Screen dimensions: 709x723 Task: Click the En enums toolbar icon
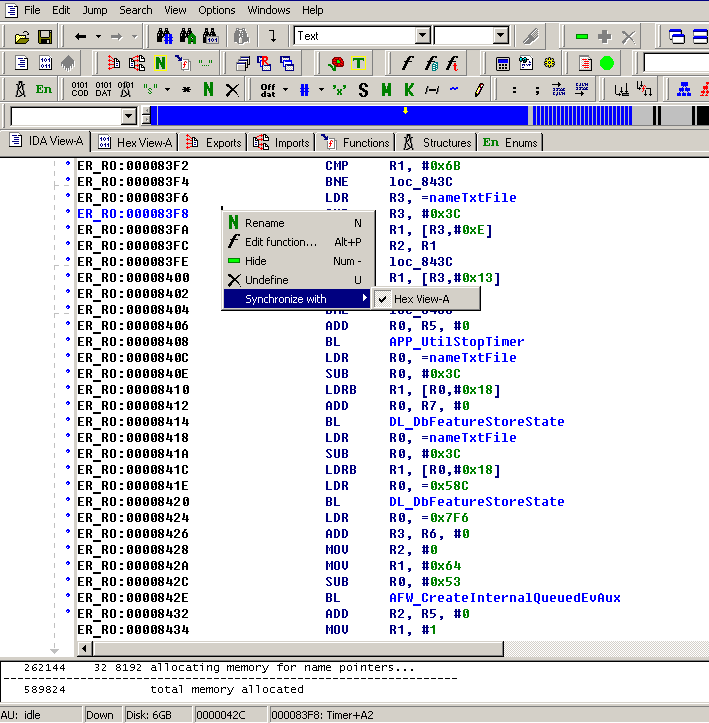tap(44, 89)
